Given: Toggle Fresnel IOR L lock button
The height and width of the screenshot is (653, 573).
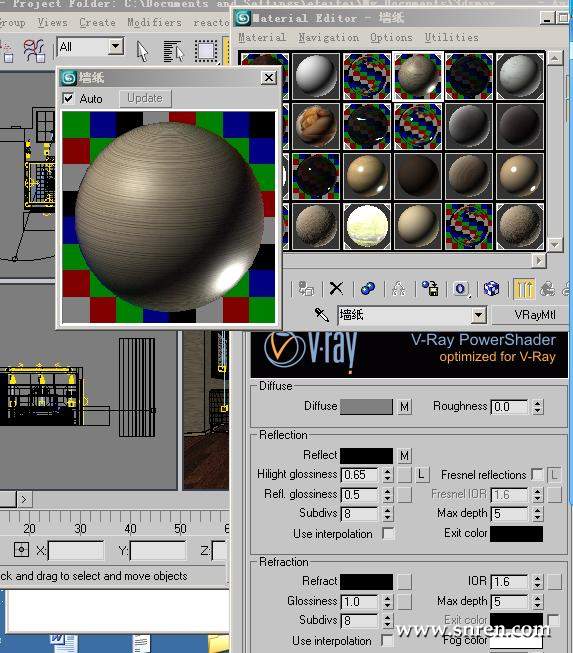Looking at the screenshot, I should [x=554, y=474].
